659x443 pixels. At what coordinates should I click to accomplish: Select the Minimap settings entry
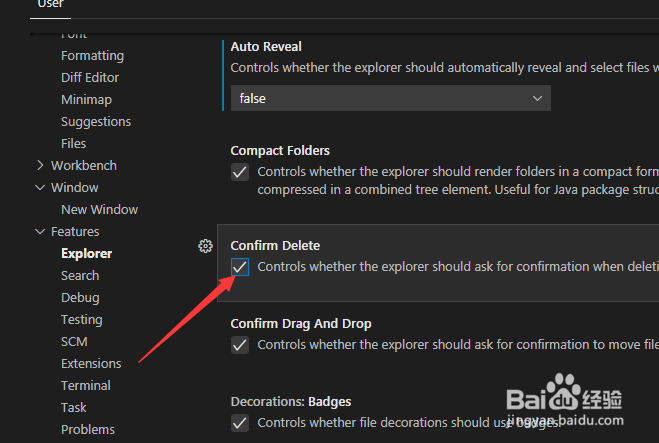[x=86, y=100]
